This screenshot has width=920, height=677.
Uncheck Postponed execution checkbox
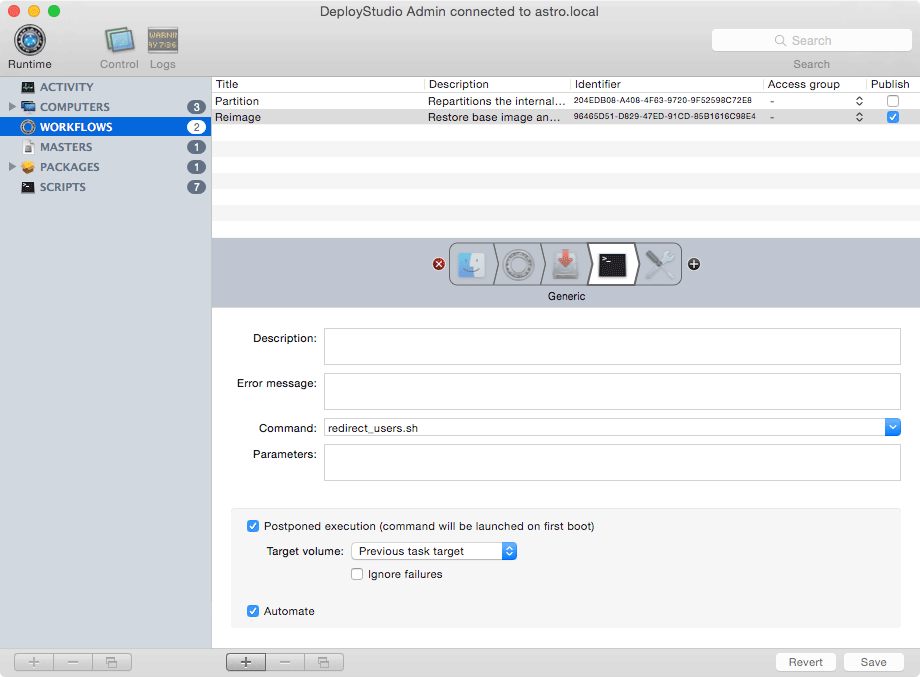click(x=253, y=526)
